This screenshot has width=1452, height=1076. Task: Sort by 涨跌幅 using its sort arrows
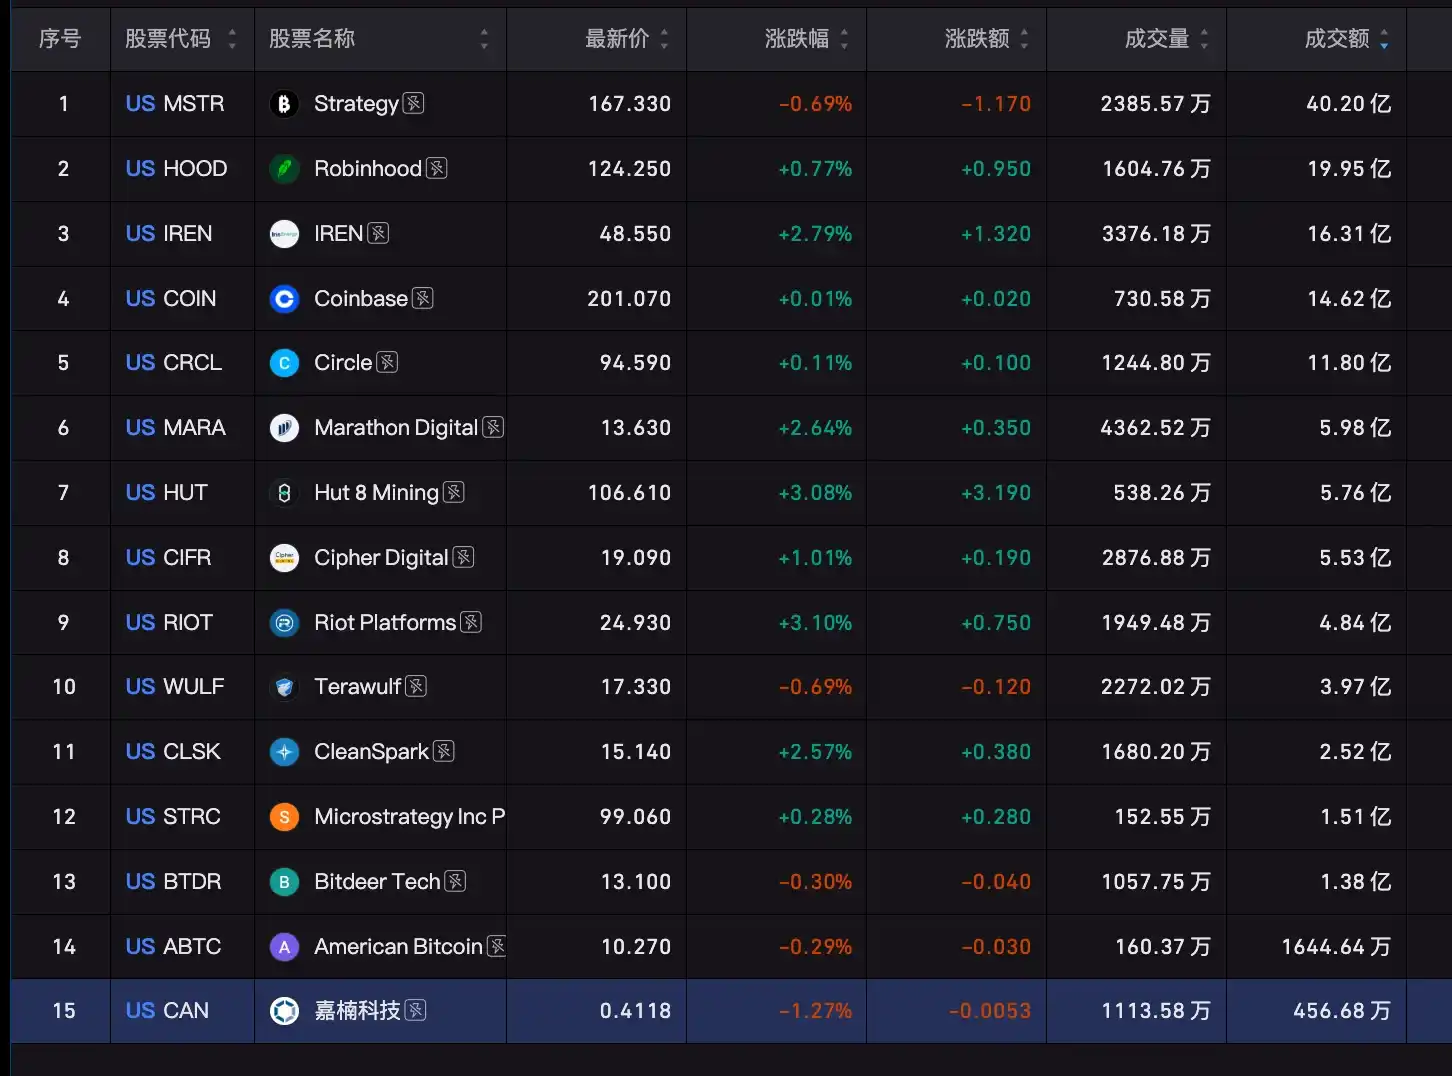click(844, 39)
